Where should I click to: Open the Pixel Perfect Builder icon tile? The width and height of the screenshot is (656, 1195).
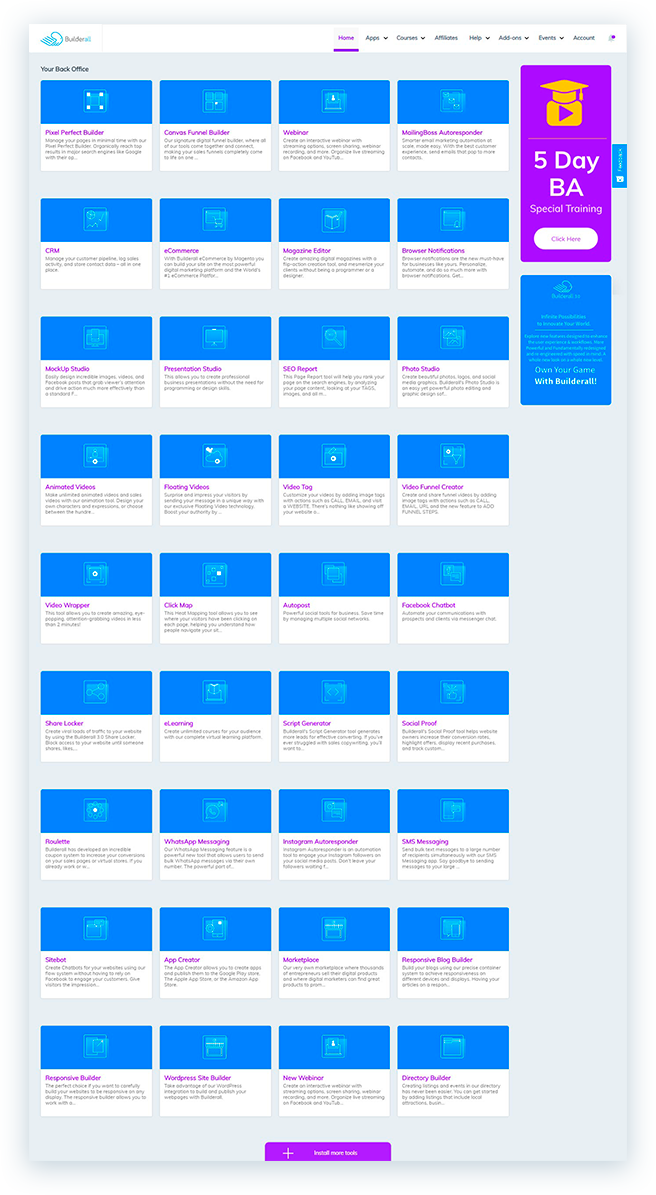click(96, 101)
